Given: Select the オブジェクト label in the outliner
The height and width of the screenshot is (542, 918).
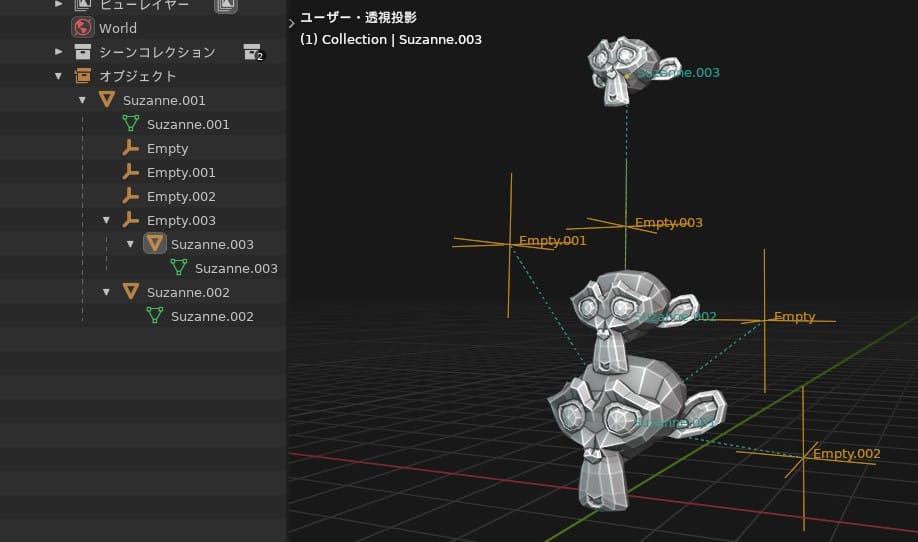Looking at the screenshot, I should pyautogui.click(x=138, y=76).
